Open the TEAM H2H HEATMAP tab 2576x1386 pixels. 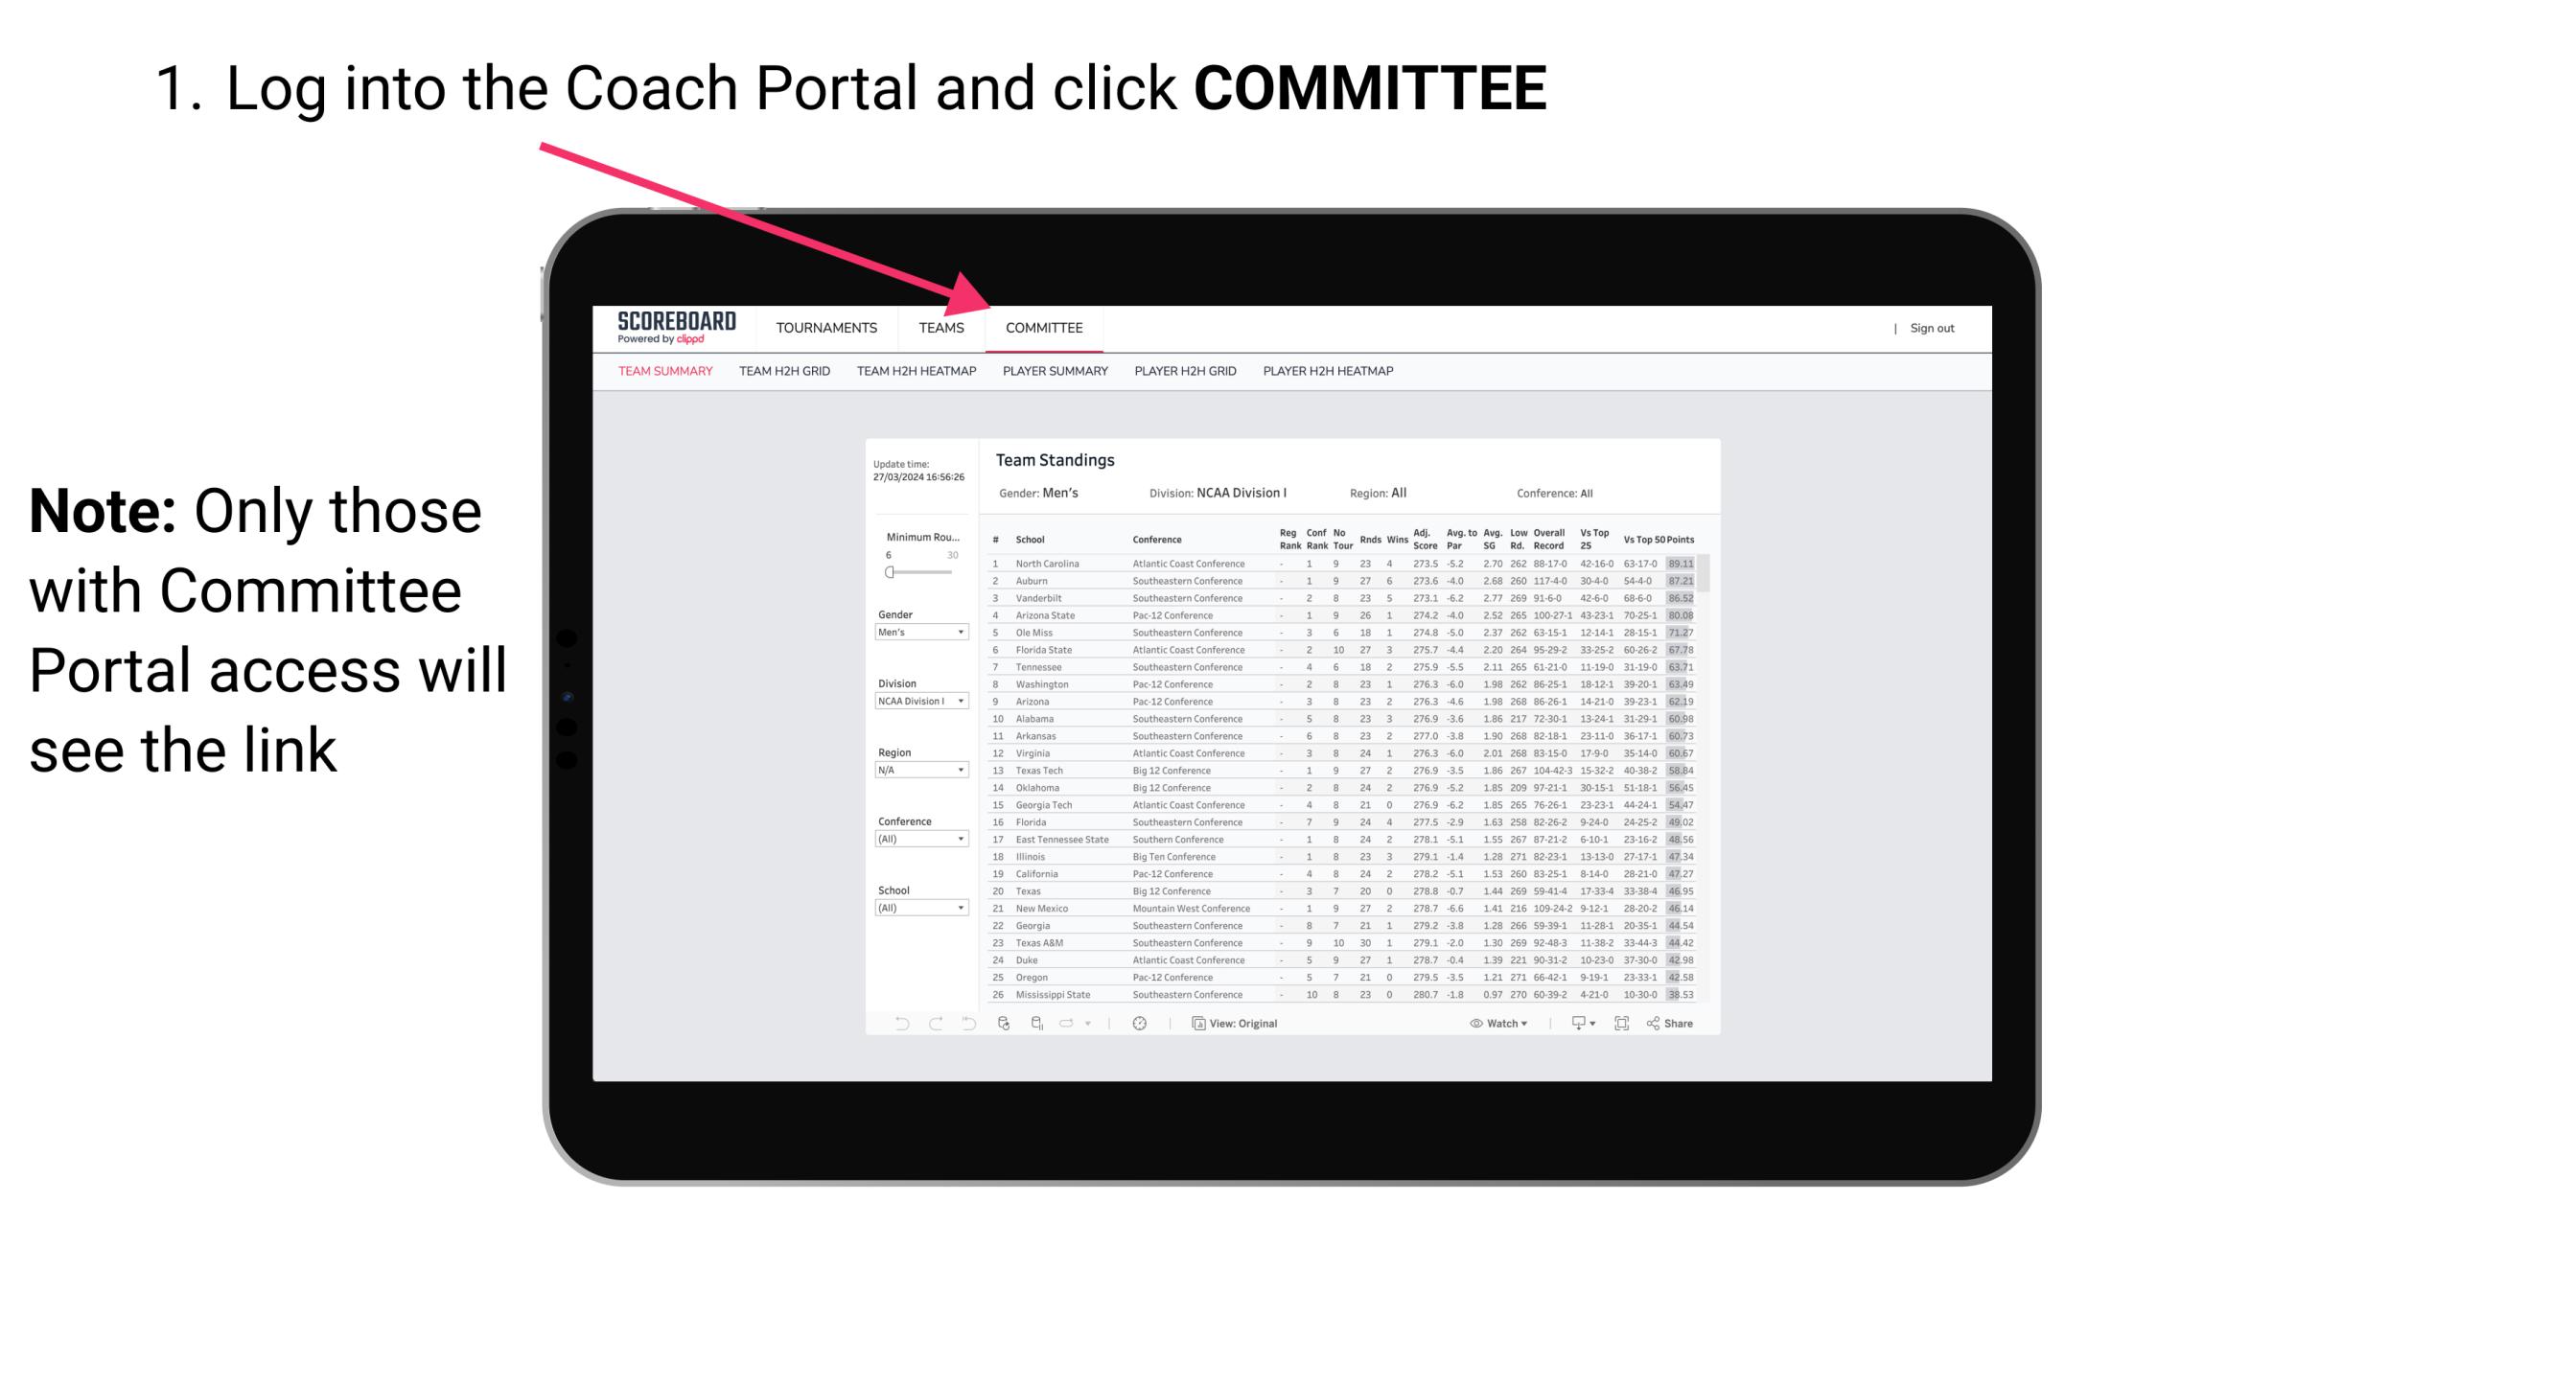(x=915, y=374)
